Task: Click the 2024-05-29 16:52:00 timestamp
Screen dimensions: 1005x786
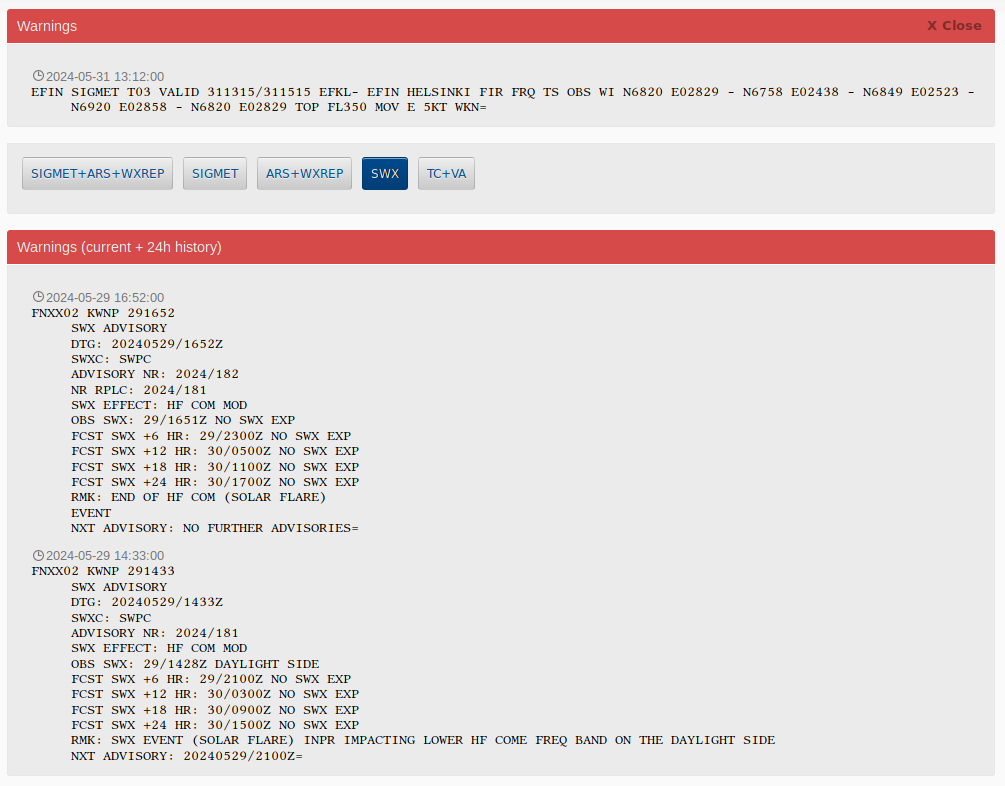Action: [105, 297]
